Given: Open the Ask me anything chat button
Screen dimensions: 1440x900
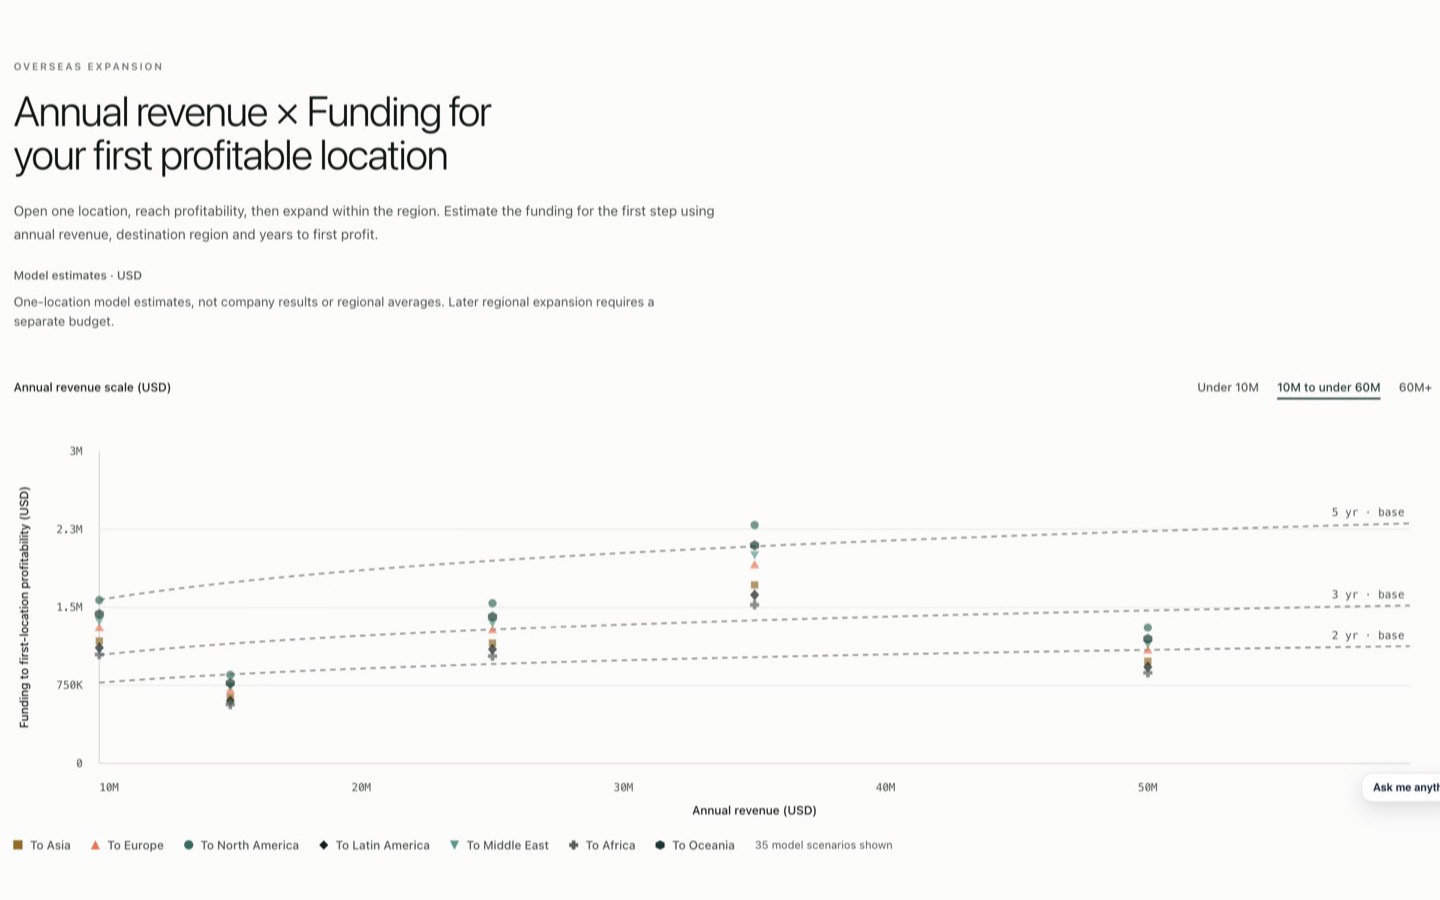Looking at the screenshot, I should click(x=1402, y=787).
